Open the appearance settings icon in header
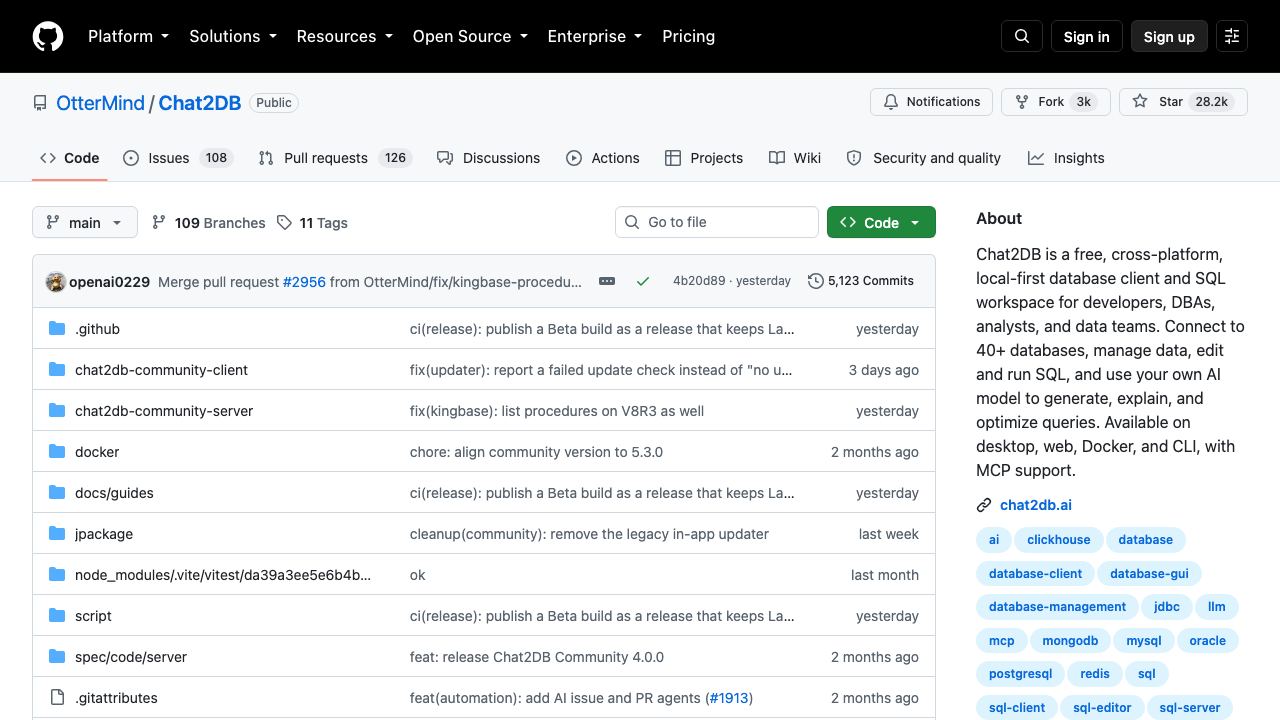The height and width of the screenshot is (720, 1280). (x=1232, y=36)
